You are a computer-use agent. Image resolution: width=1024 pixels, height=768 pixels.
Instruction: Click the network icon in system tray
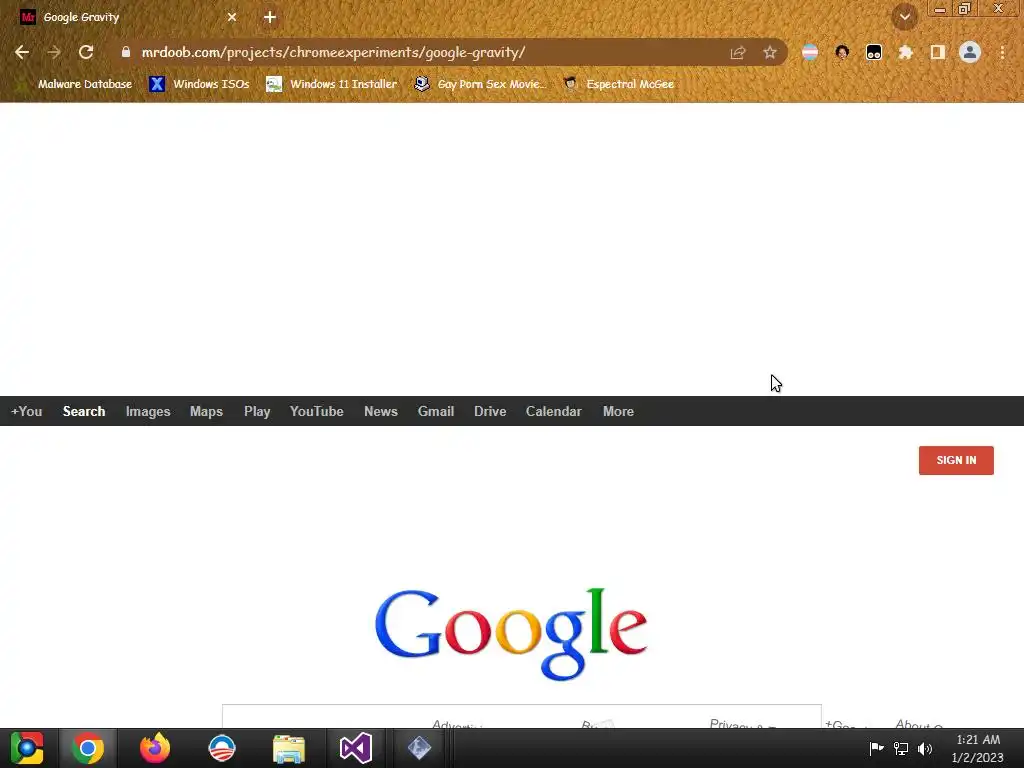coord(901,748)
